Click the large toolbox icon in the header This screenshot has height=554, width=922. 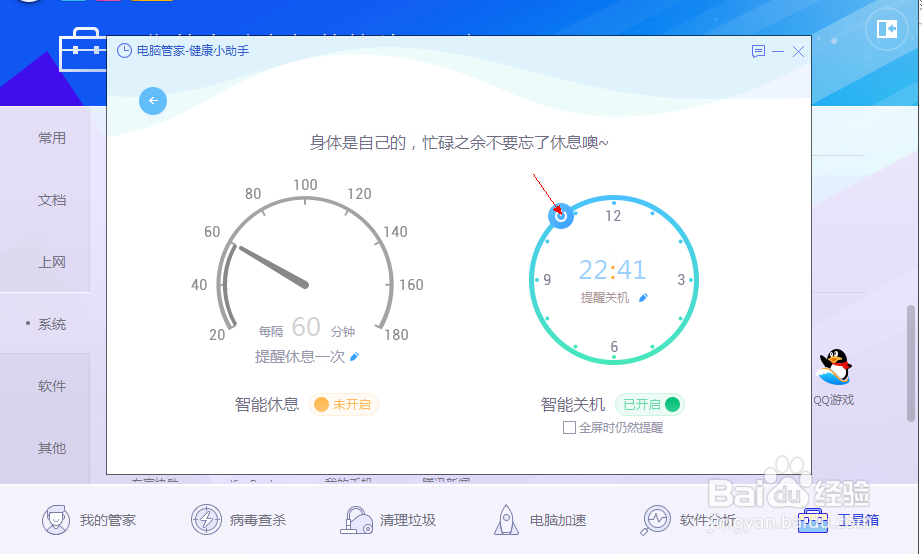coord(83,49)
